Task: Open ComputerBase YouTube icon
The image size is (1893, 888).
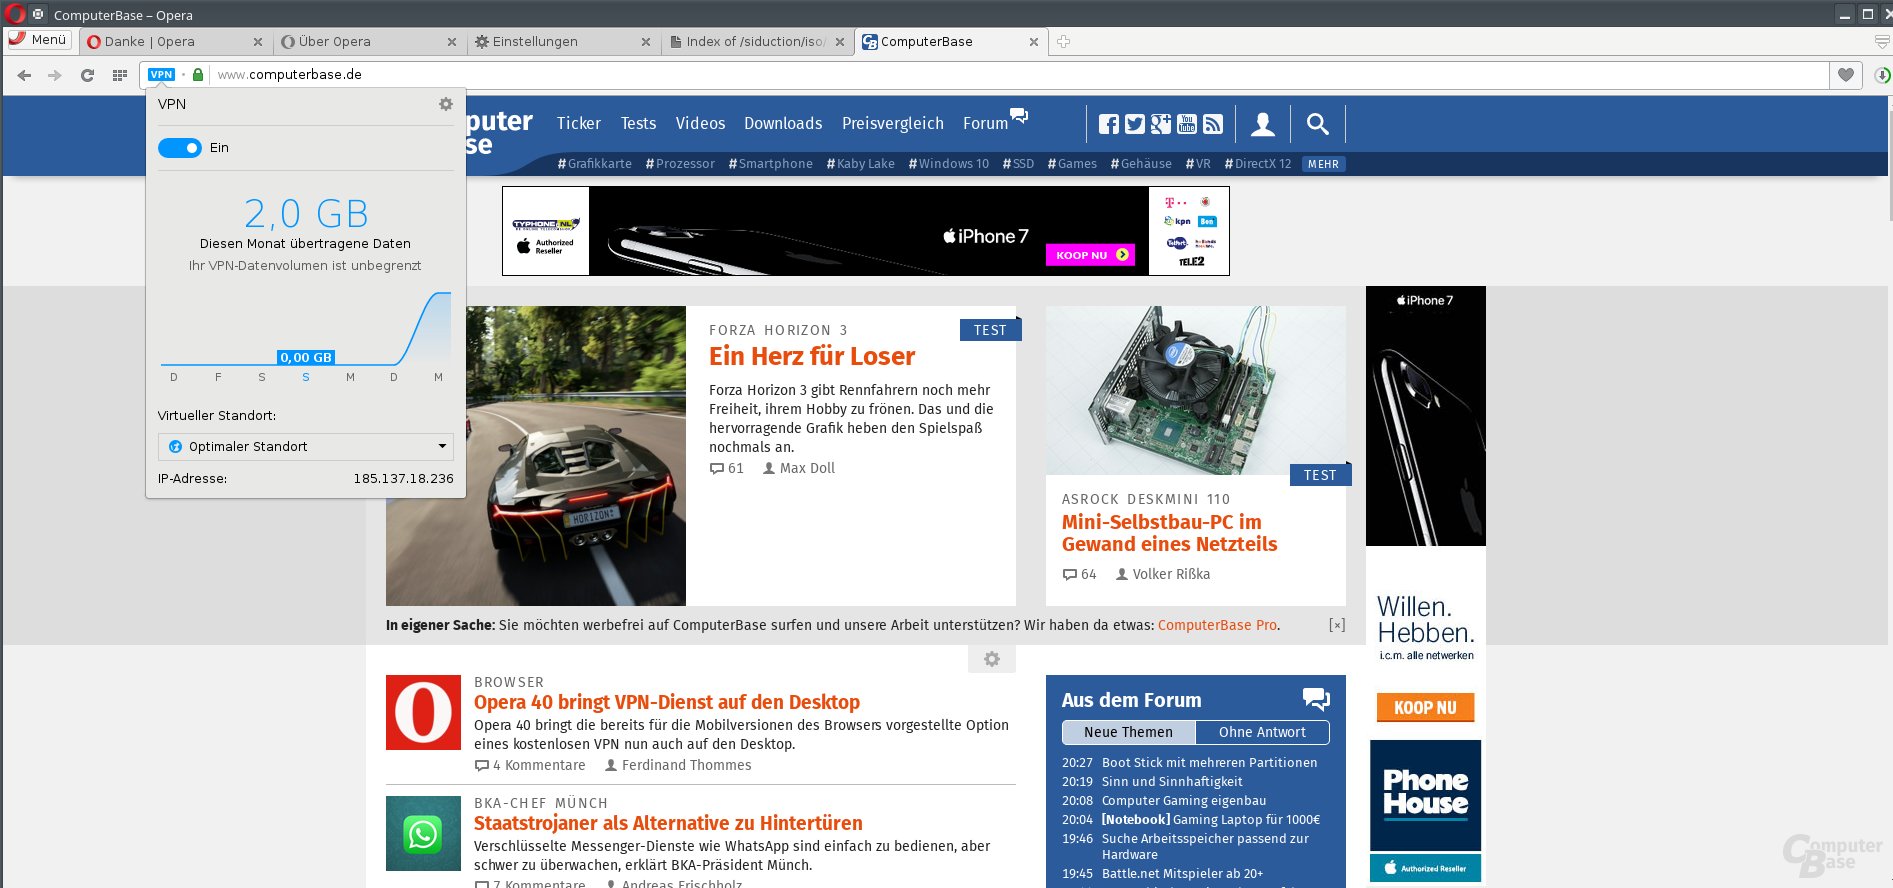Action: pyautogui.click(x=1187, y=124)
